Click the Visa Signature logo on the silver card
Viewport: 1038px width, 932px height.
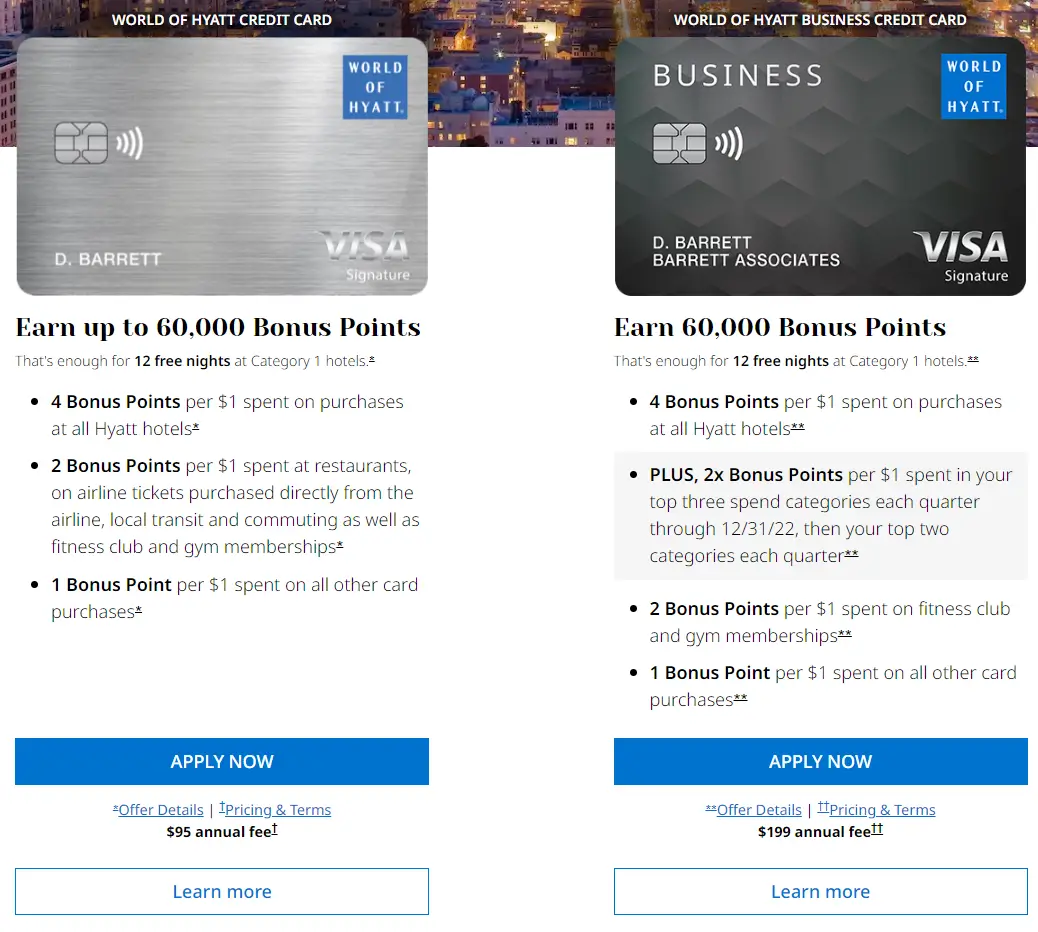click(x=365, y=256)
